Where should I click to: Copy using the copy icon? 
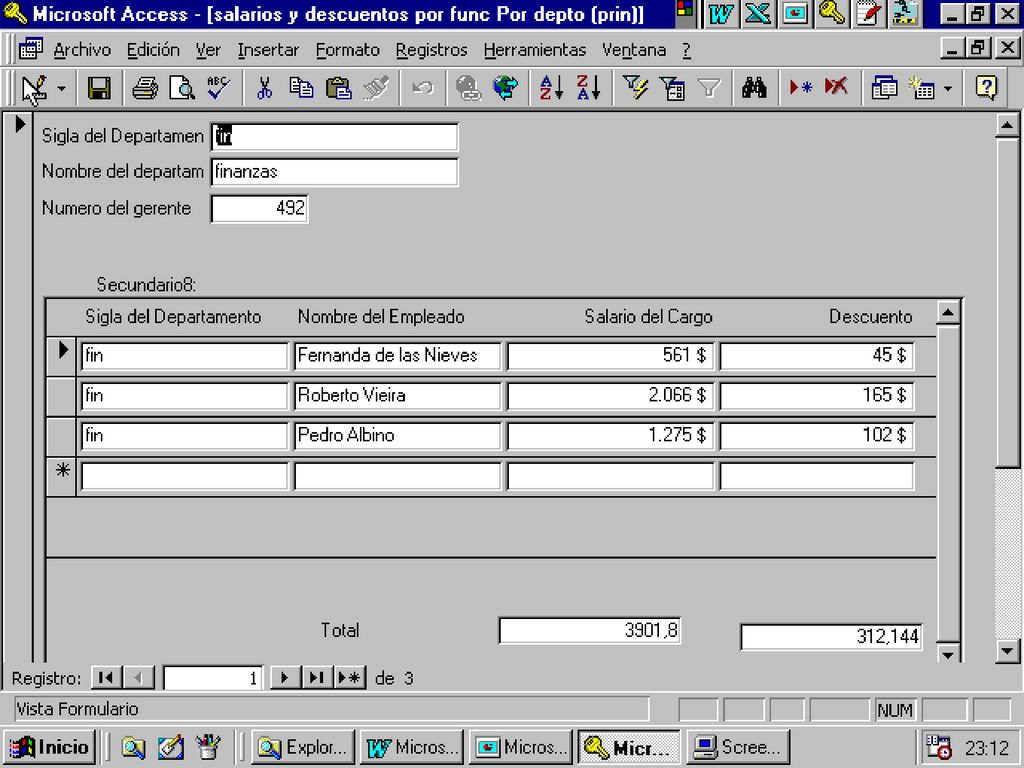(x=301, y=88)
